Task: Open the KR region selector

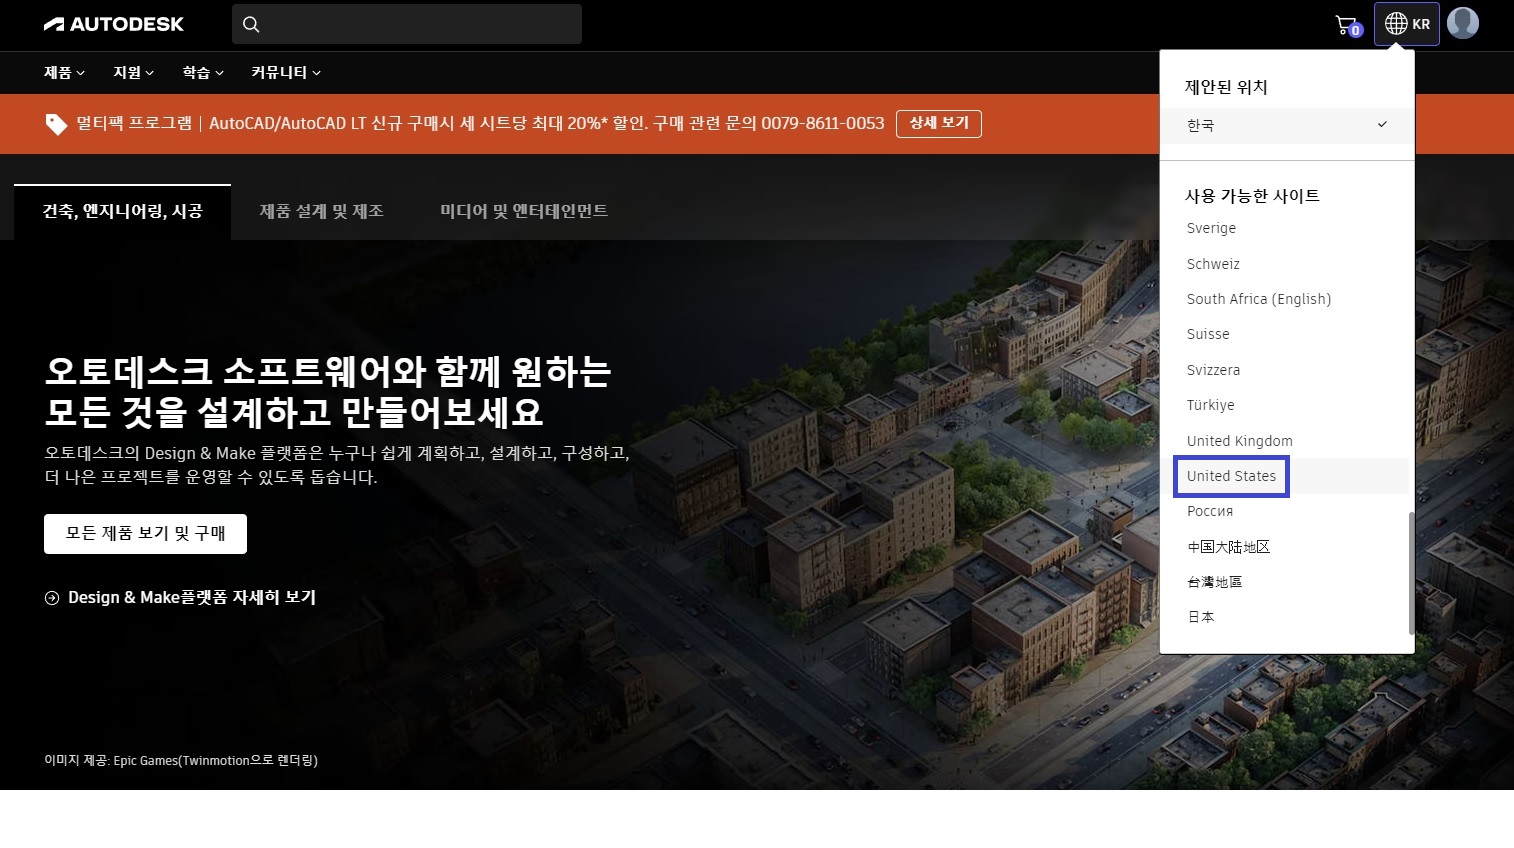Action: click(1407, 24)
